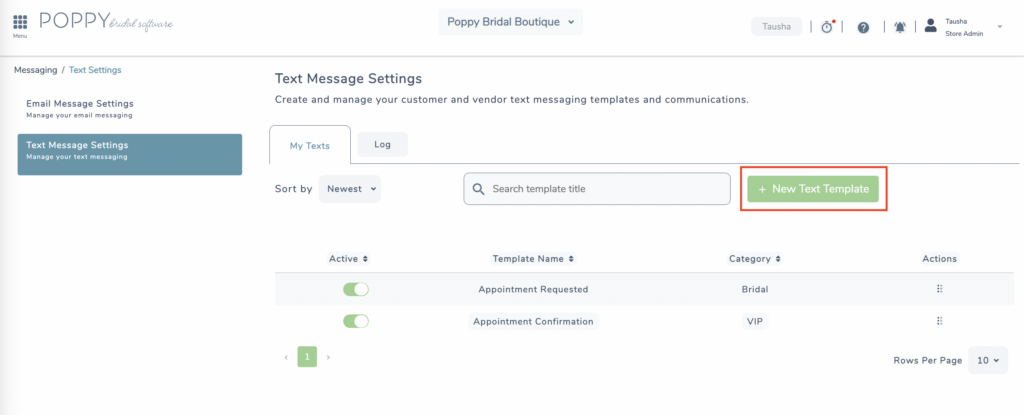Click the user profile avatar icon
The height and width of the screenshot is (415, 1024).
[x=931, y=26]
